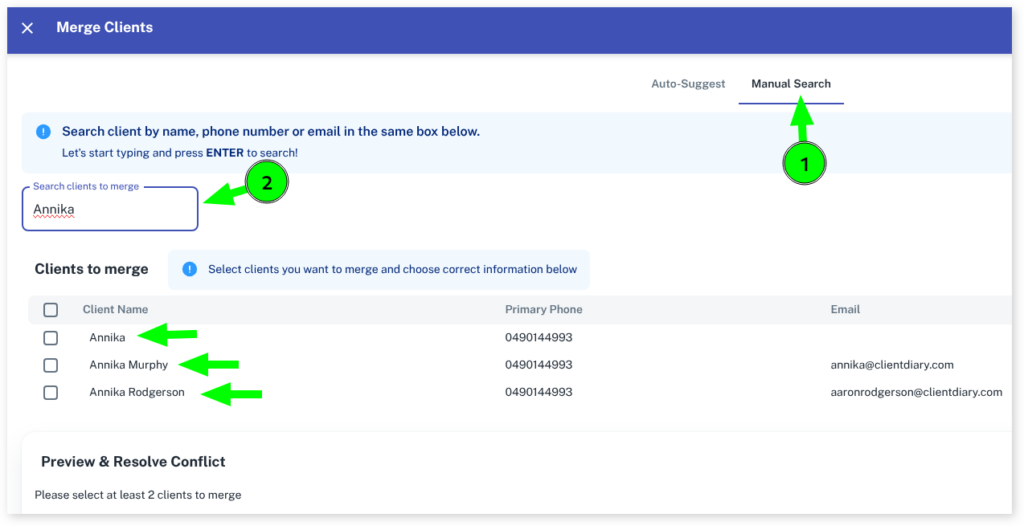Switch to the Auto-Suggest tab
This screenshot has height=526, width=1024.
click(x=688, y=84)
